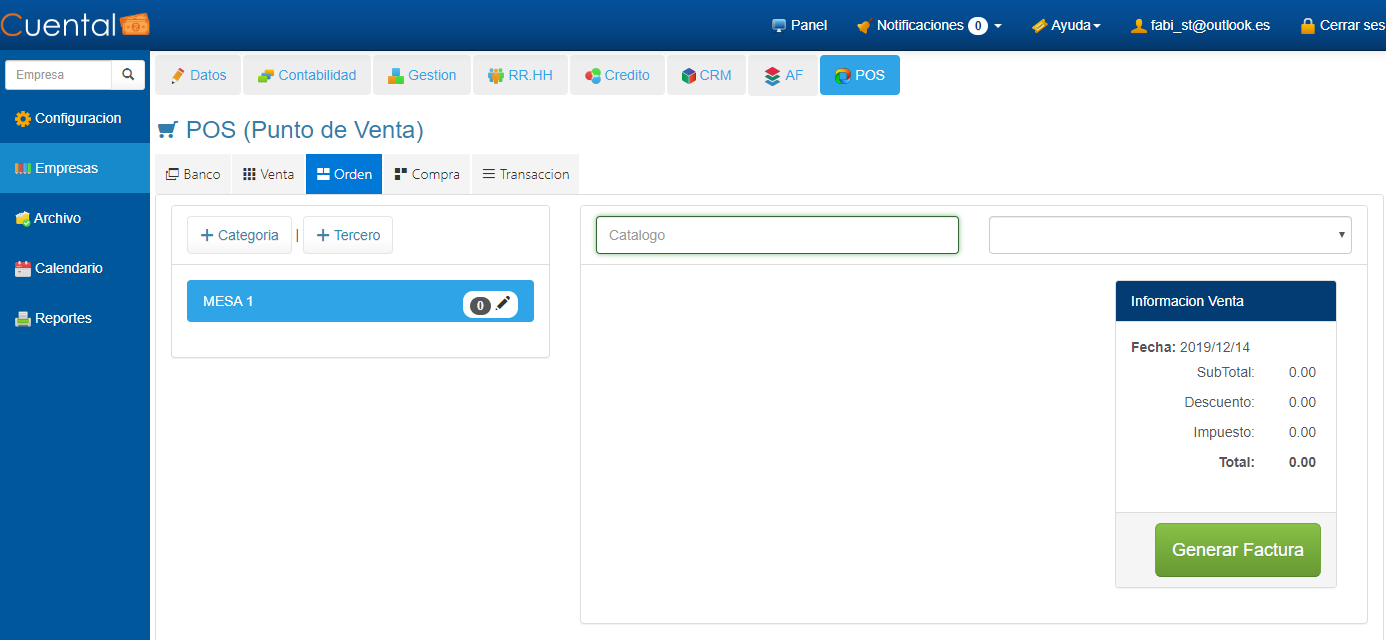The width and height of the screenshot is (1386, 640).
Task: Open the Panel monitor link
Action: coord(799,25)
